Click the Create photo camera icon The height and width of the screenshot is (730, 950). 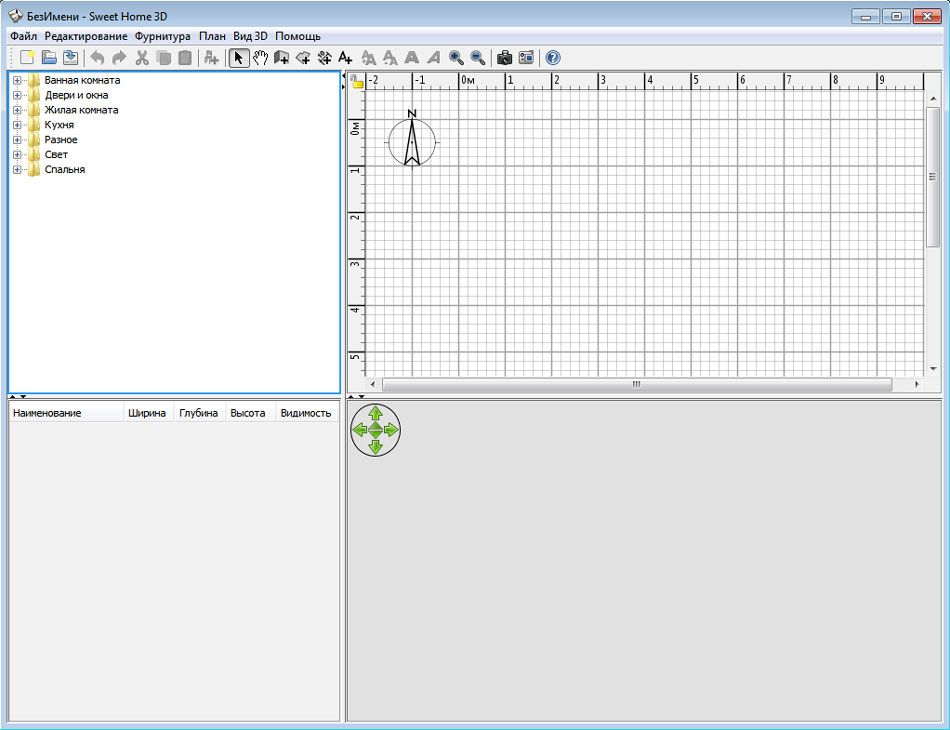(504, 58)
